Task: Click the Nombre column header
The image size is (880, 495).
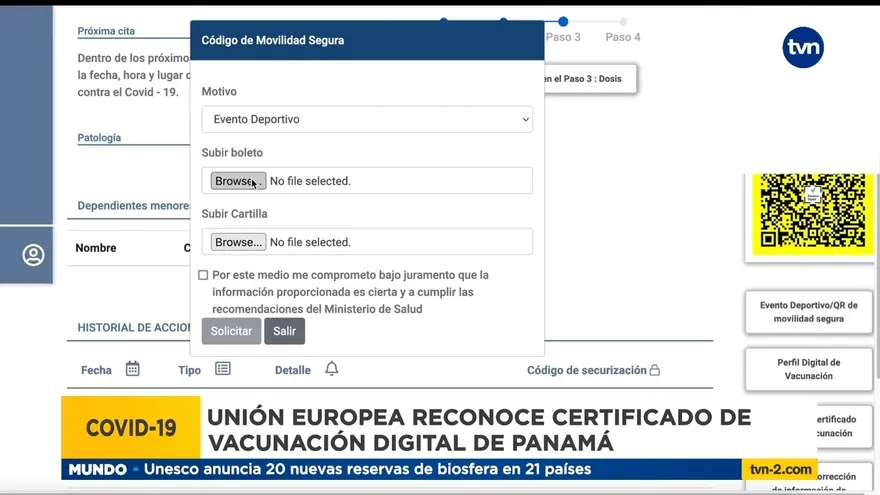Action: (96, 248)
